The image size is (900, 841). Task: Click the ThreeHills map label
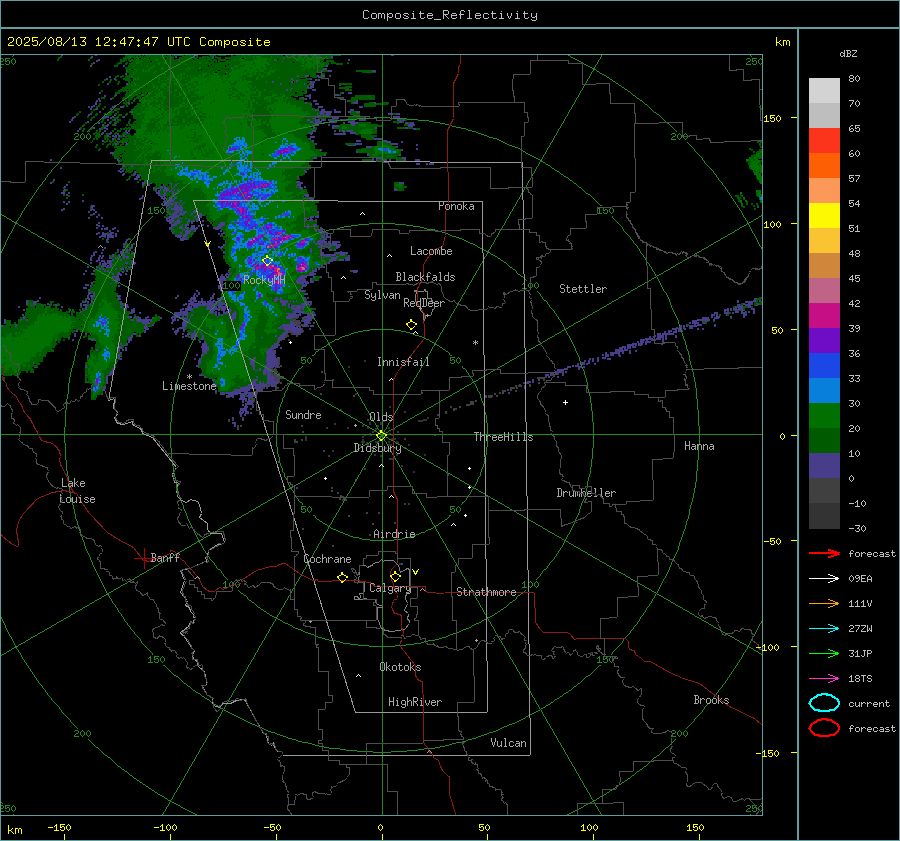pos(503,437)
